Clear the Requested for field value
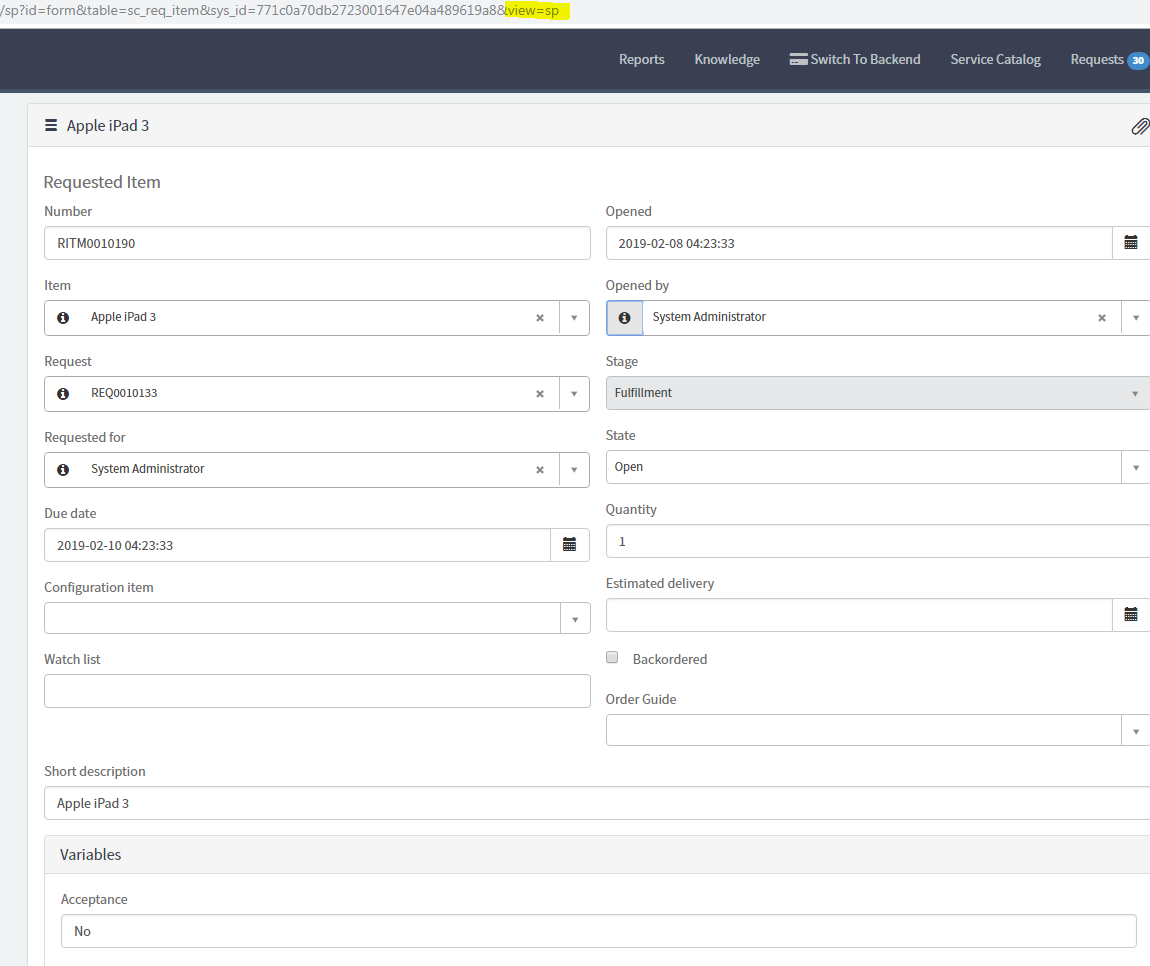The height and width of the screenshot is (966, 1150). pyautogui.click(x=540, y=469)
